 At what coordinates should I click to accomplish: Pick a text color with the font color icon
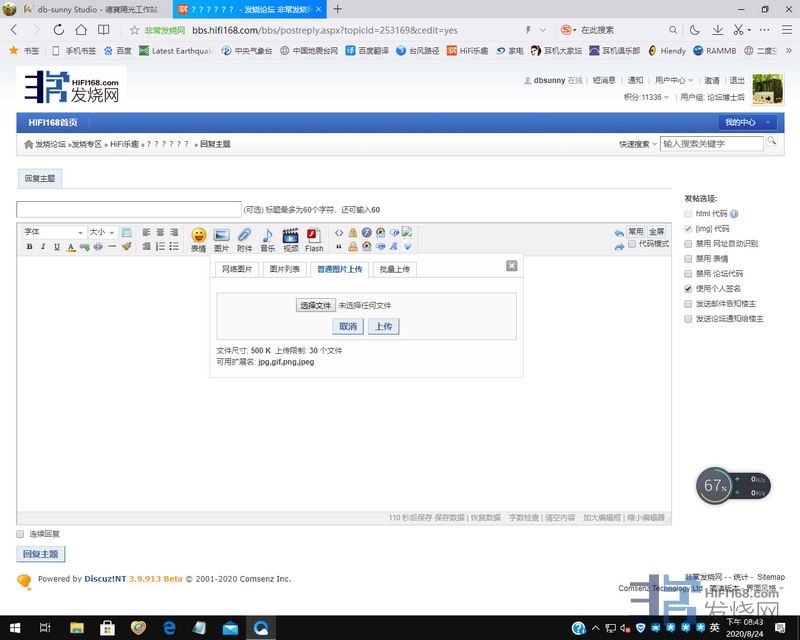71,247
